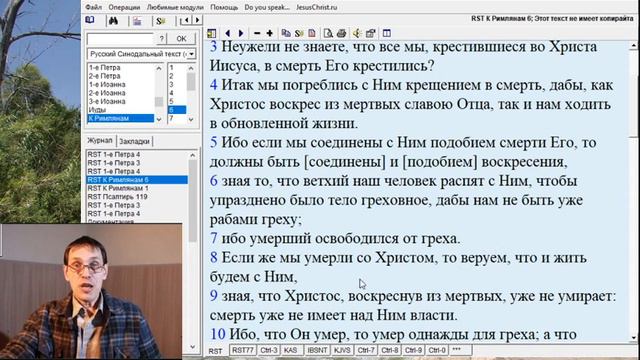Screen dimensions: 640x360
Task: Click the two-column view icon
Action: 387,33
